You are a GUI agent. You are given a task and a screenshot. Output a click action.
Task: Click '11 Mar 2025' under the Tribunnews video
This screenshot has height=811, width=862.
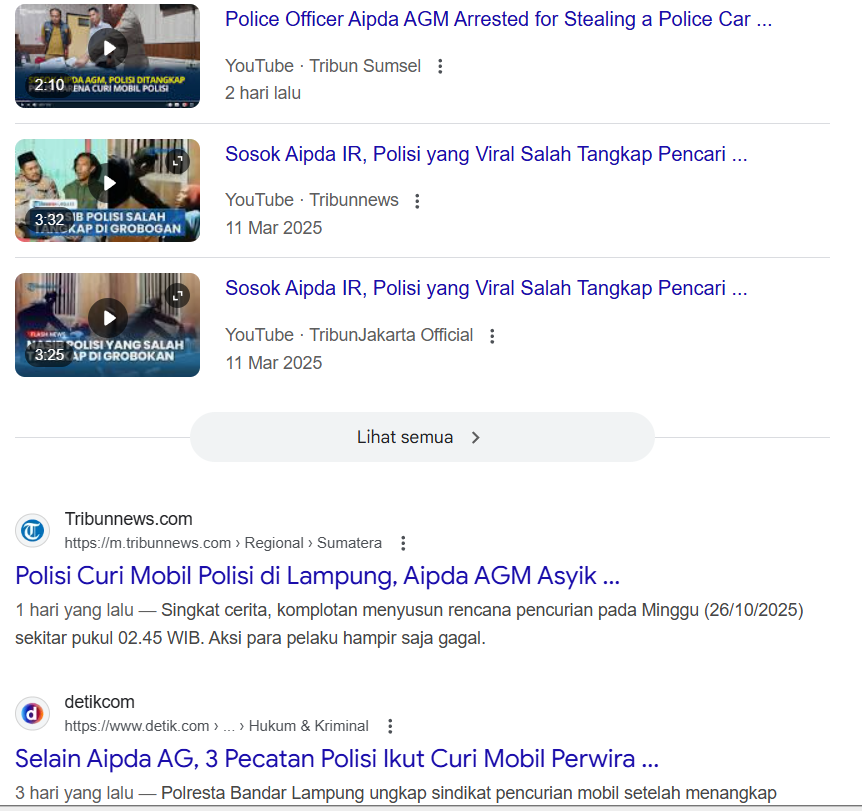coord(274,228)
